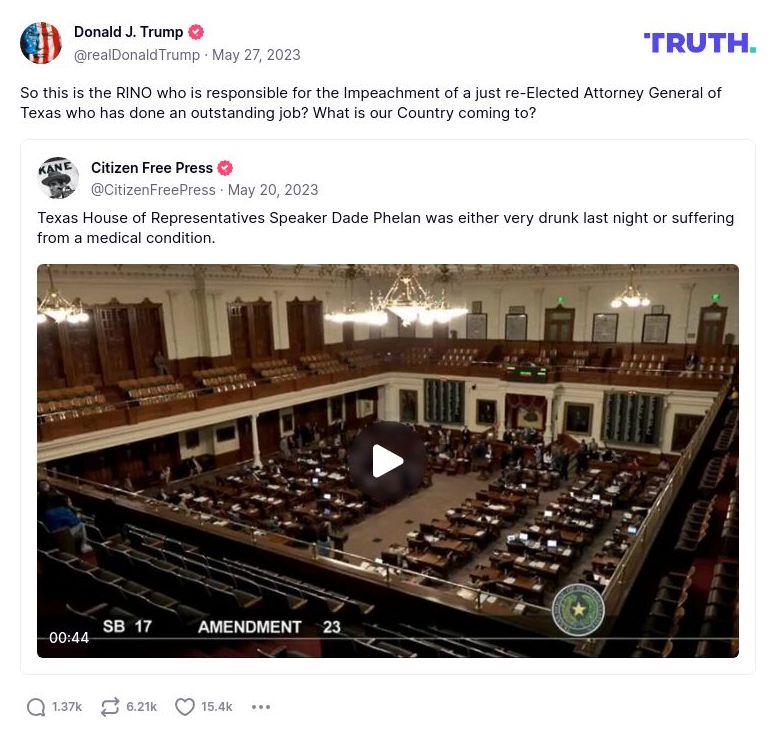Open quoted post text about Dade Phelan
The height and width of the screenshot is (737, 777).
(x=386, y=228)
